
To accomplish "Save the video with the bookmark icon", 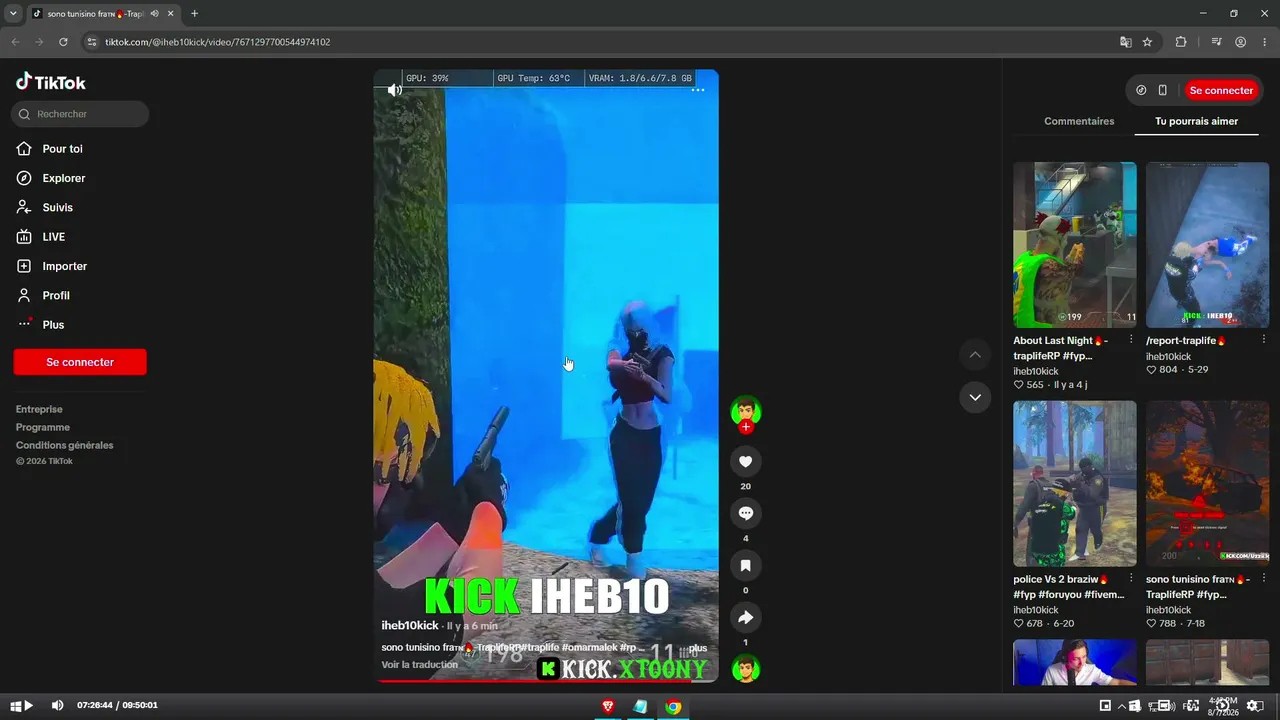I will [746, 566].
